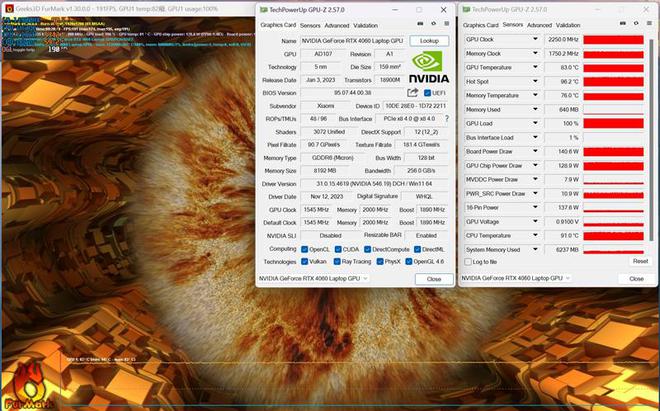Toggle the Ray Tracing checkbox
The height and width of the screenshot is (411, 660).
pos(337,262)
